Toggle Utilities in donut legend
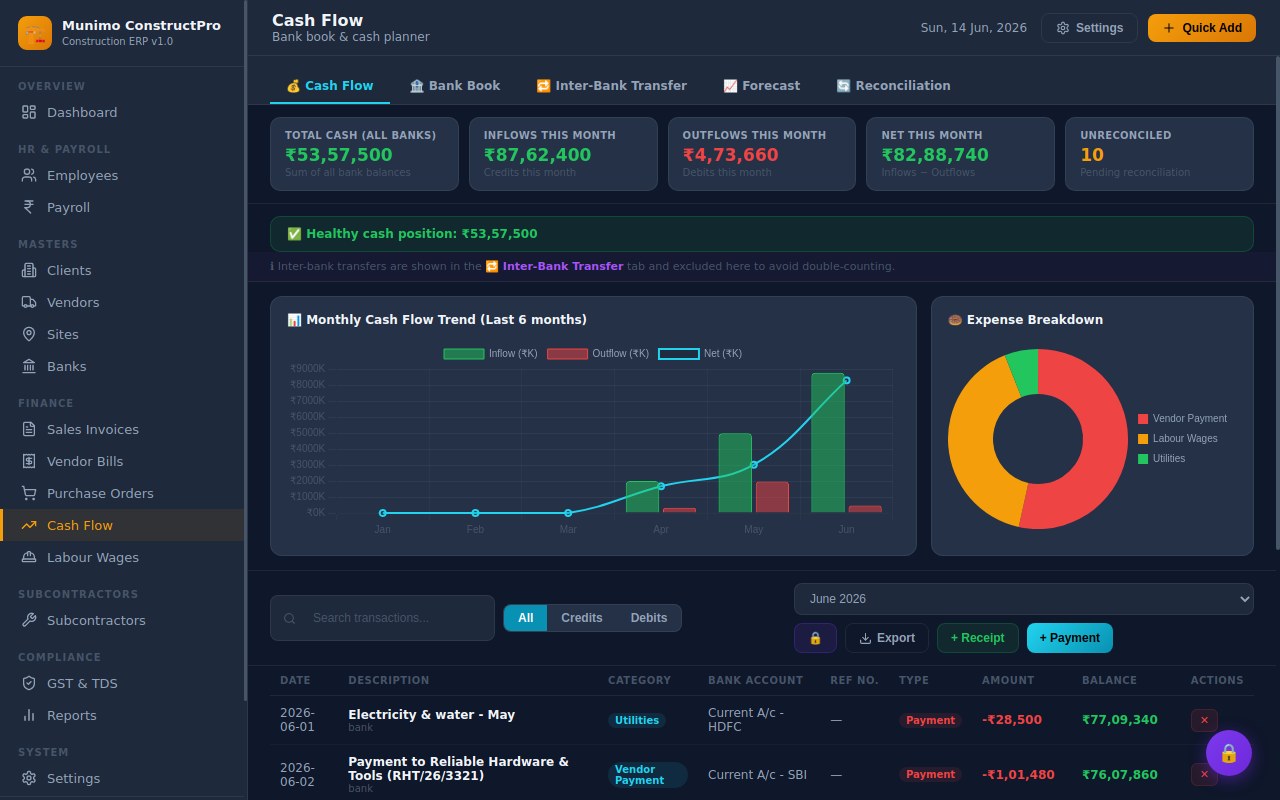This screenshot has height=800, width=1280. point(1161,459)
